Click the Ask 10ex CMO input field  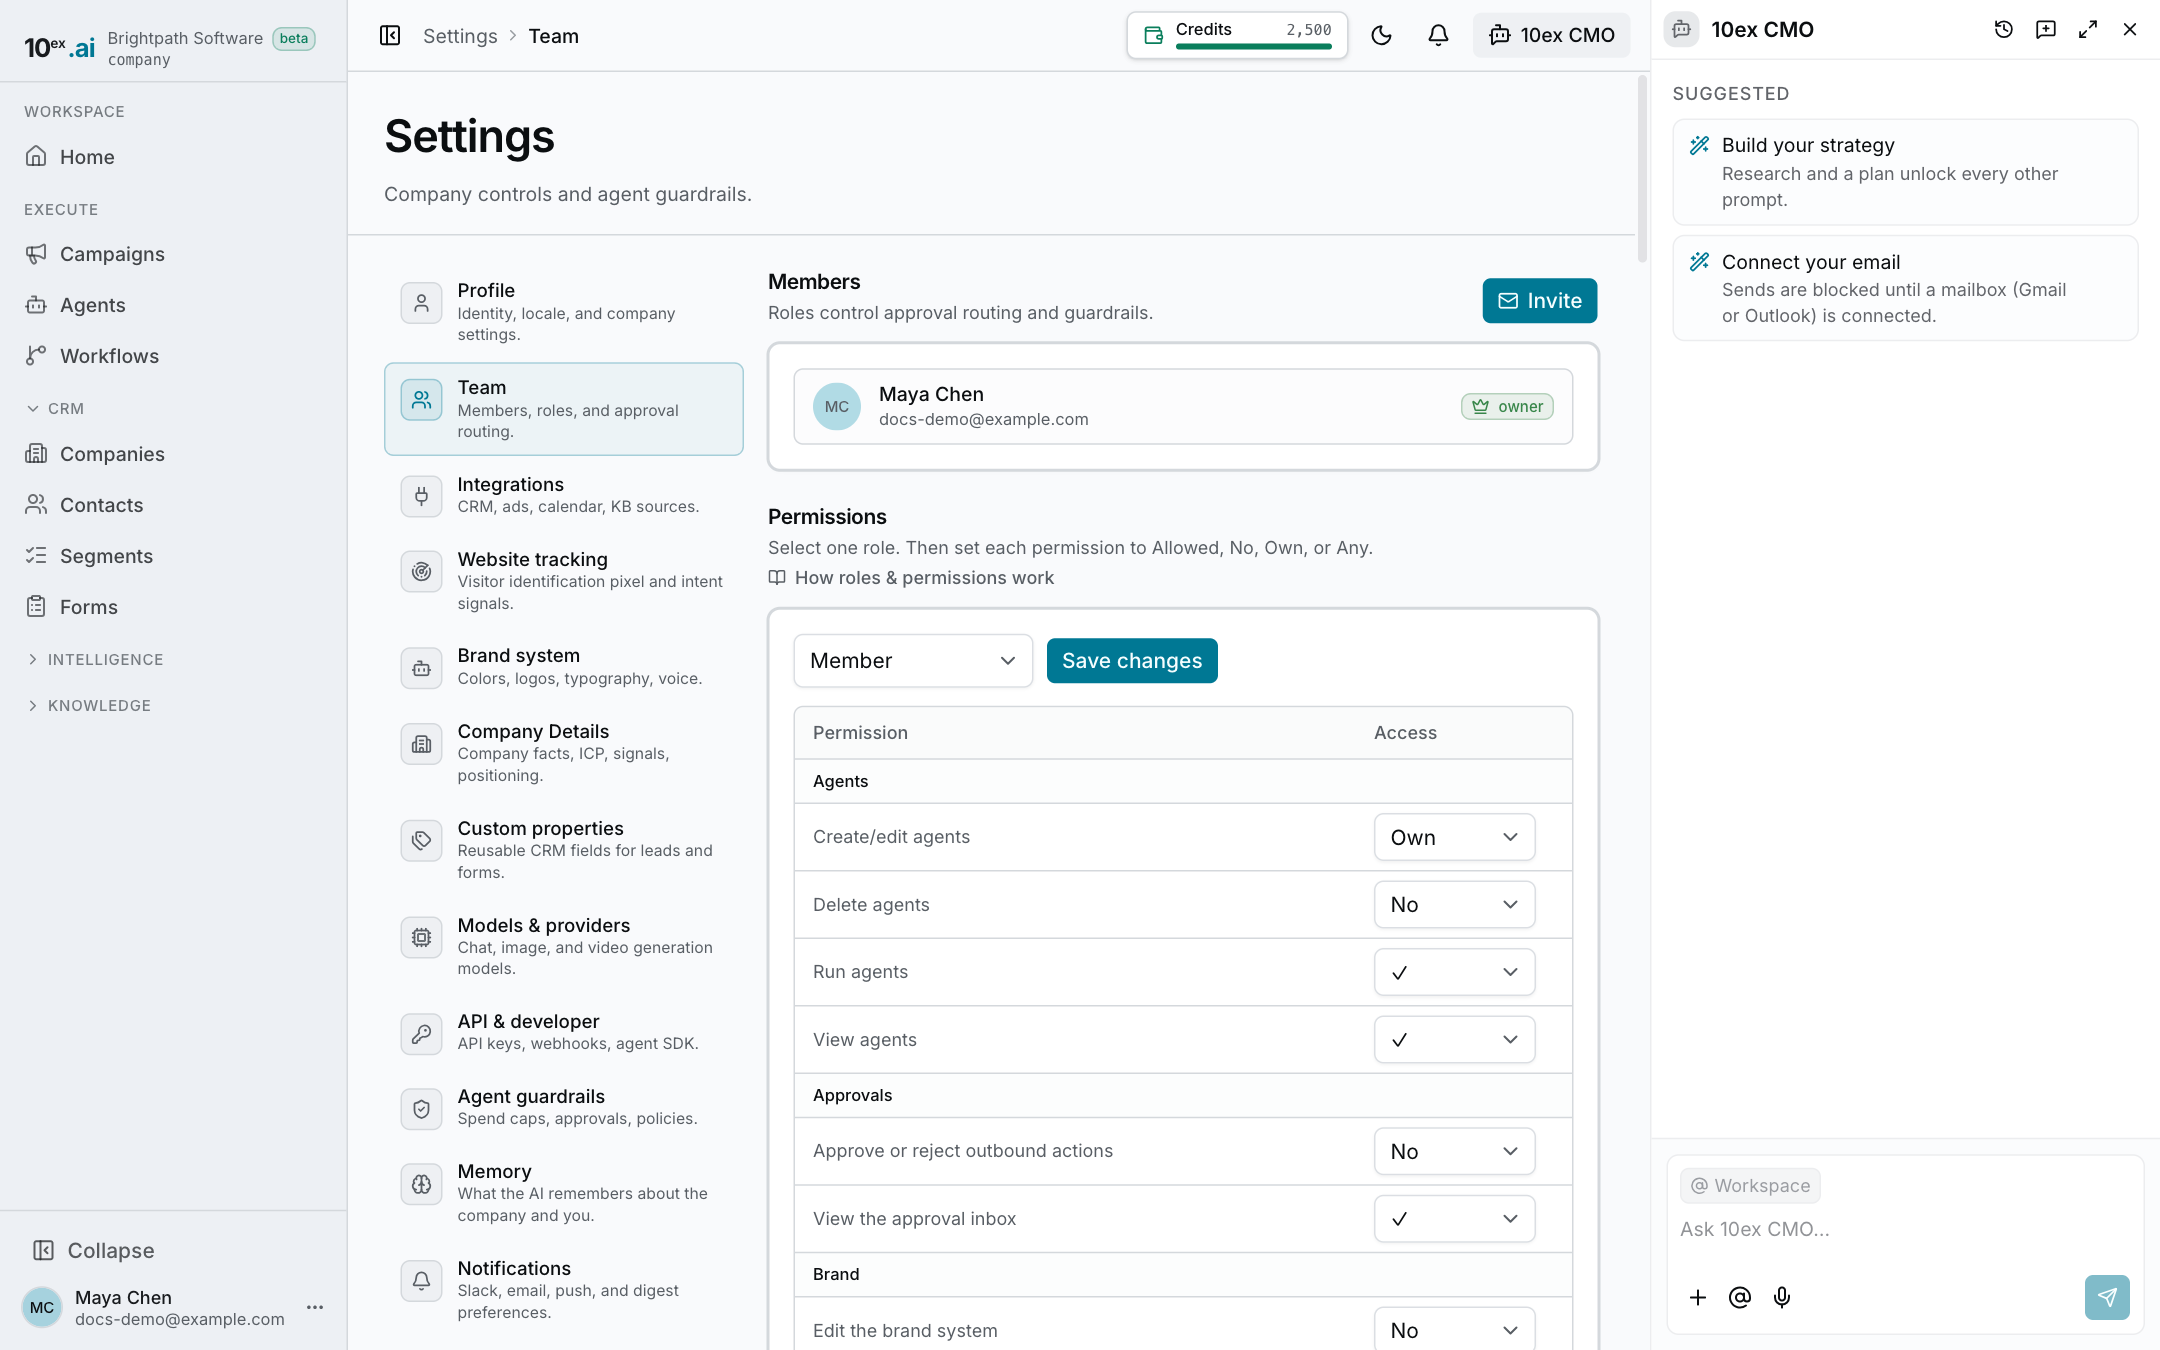(1905, 1229)
